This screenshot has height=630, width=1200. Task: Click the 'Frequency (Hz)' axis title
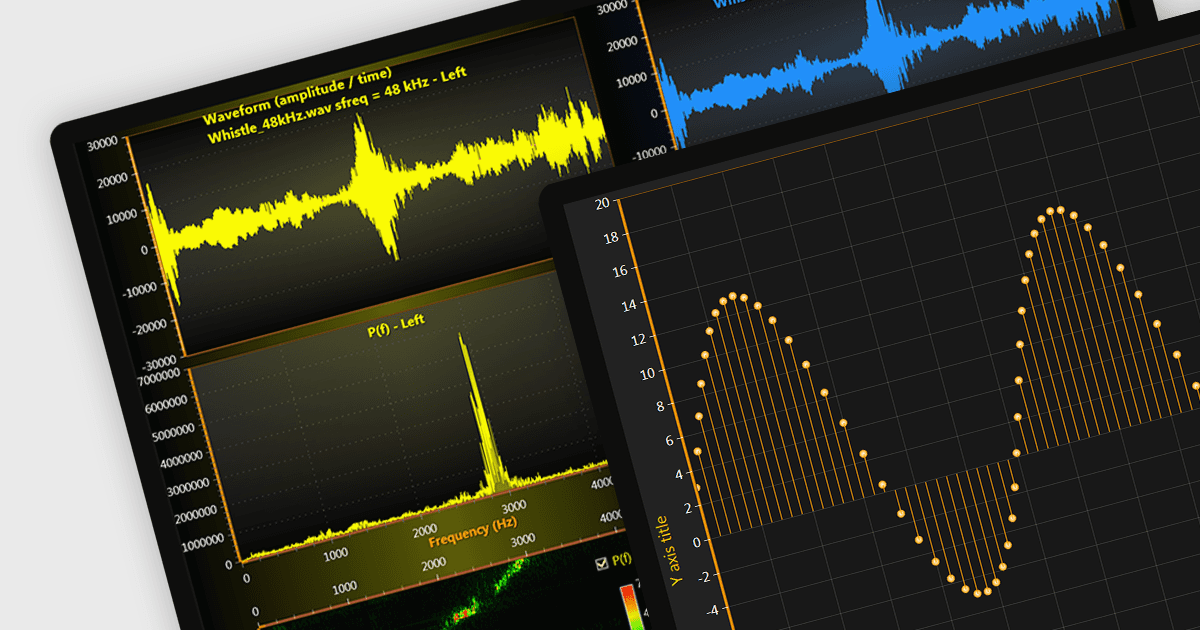coord(473,534)
